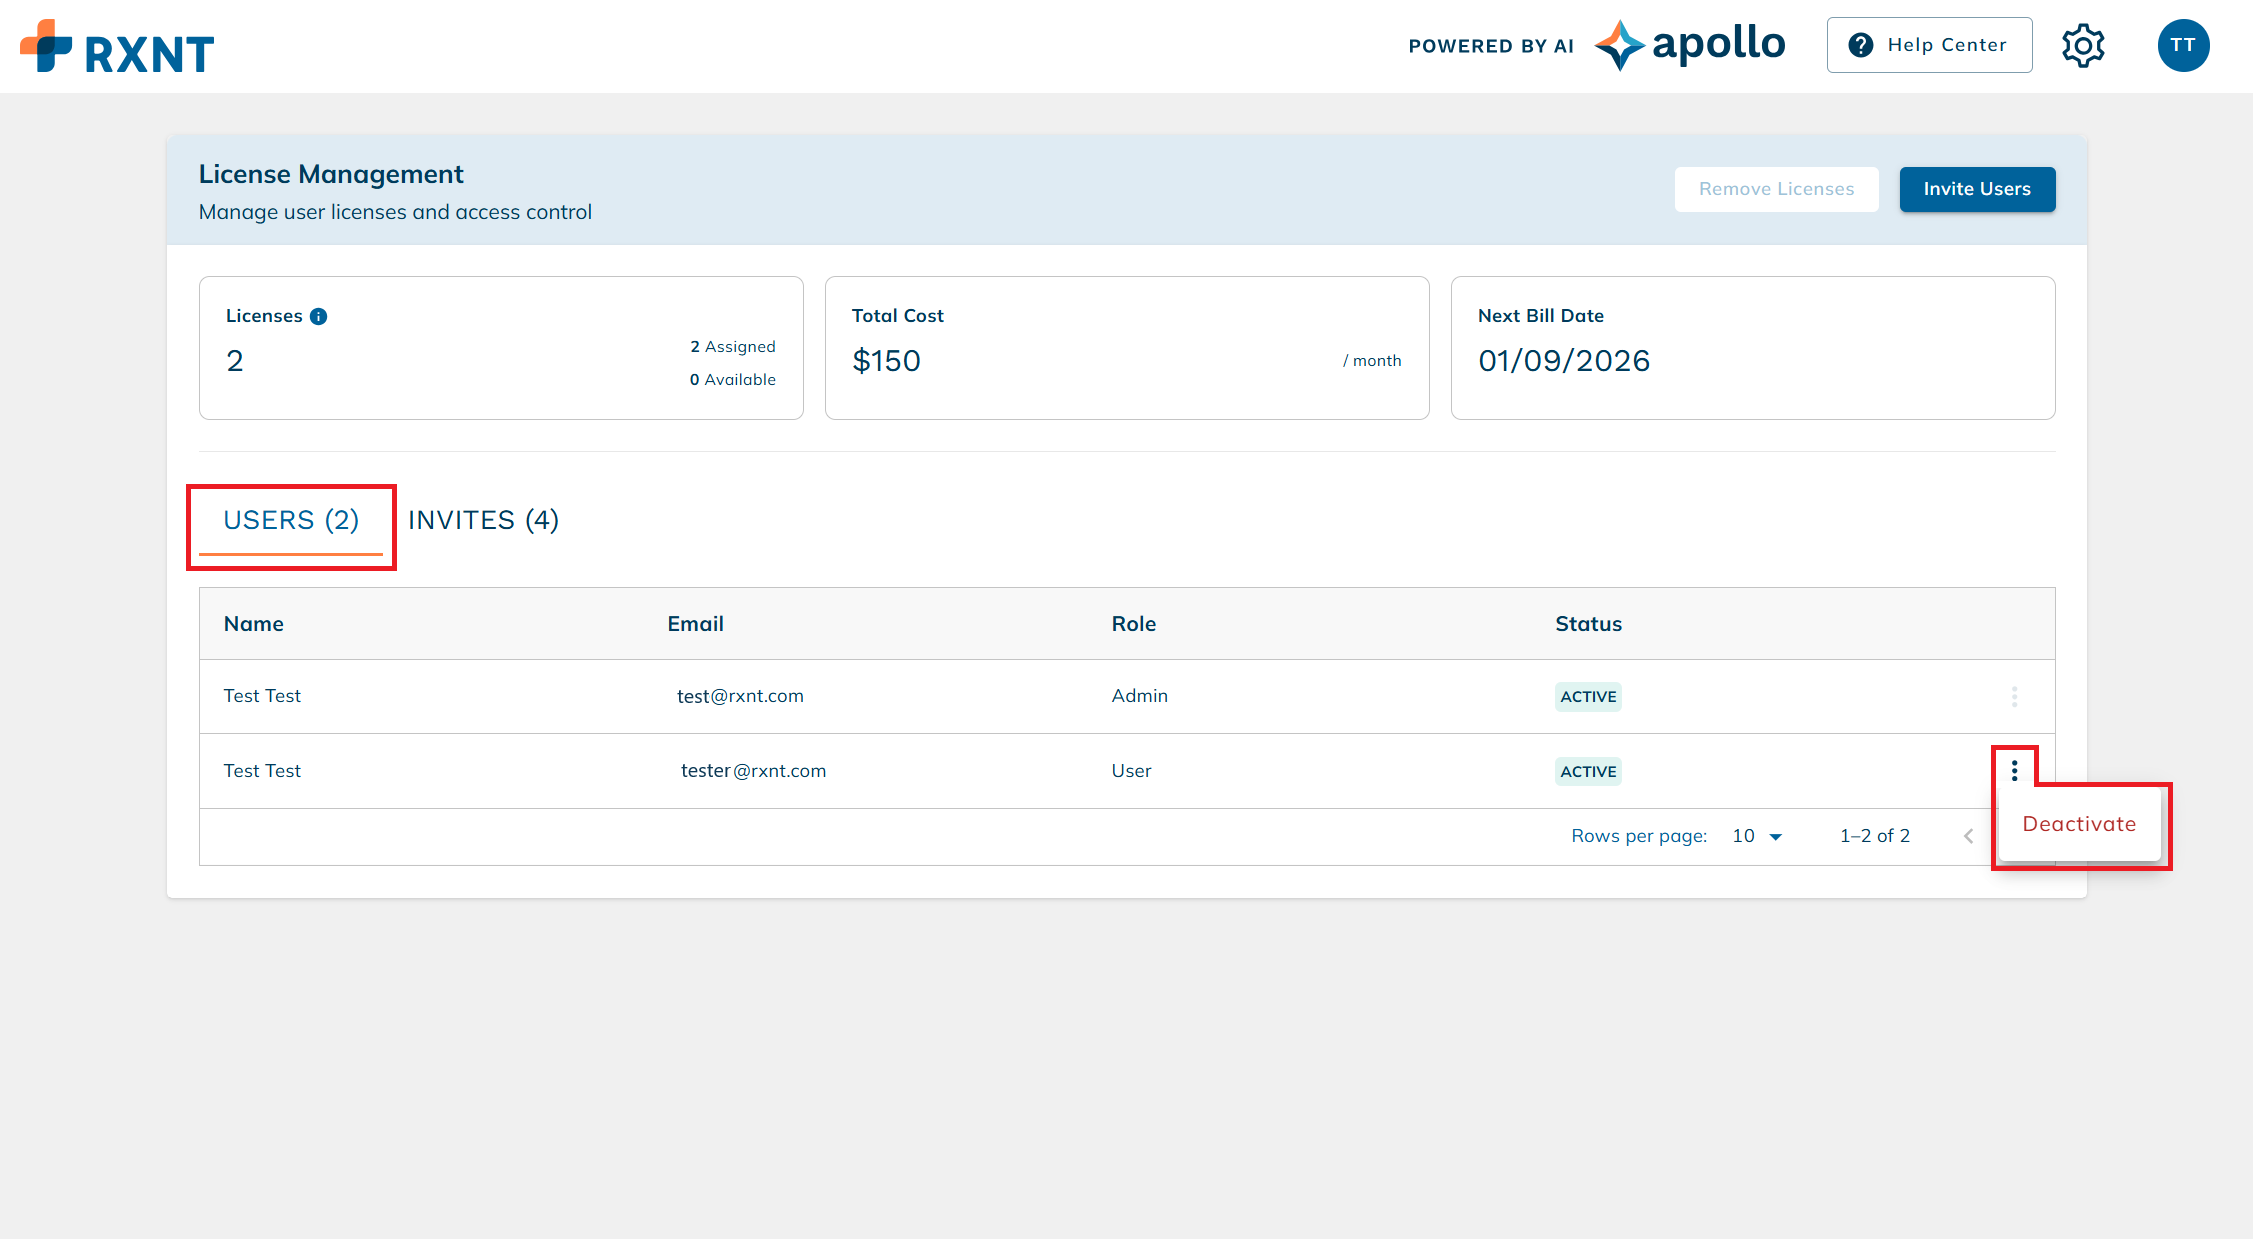Screen dimensions: 2253x1239
Task: Click the Licenses info icon
Action: tap(318, 315)
